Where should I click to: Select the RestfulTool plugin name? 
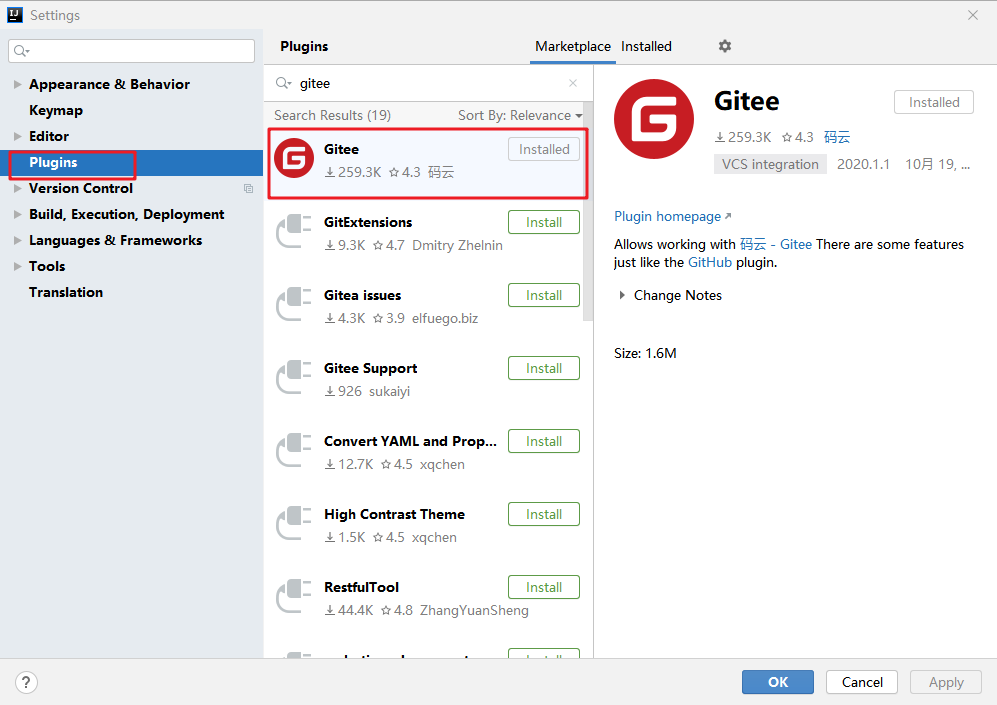(x=362, y=587)
